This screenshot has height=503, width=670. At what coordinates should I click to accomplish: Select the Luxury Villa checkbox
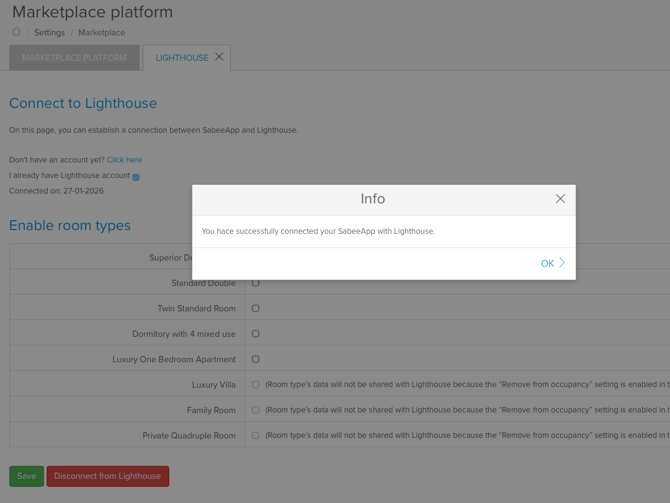coord(256,385)
